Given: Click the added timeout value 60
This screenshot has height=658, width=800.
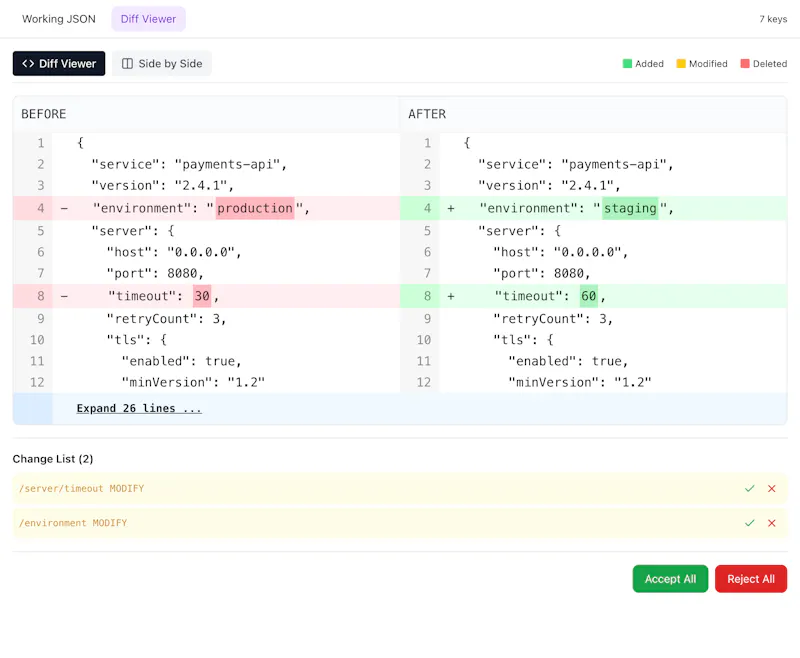Looking at the screenshot, I should pos(588,296).
